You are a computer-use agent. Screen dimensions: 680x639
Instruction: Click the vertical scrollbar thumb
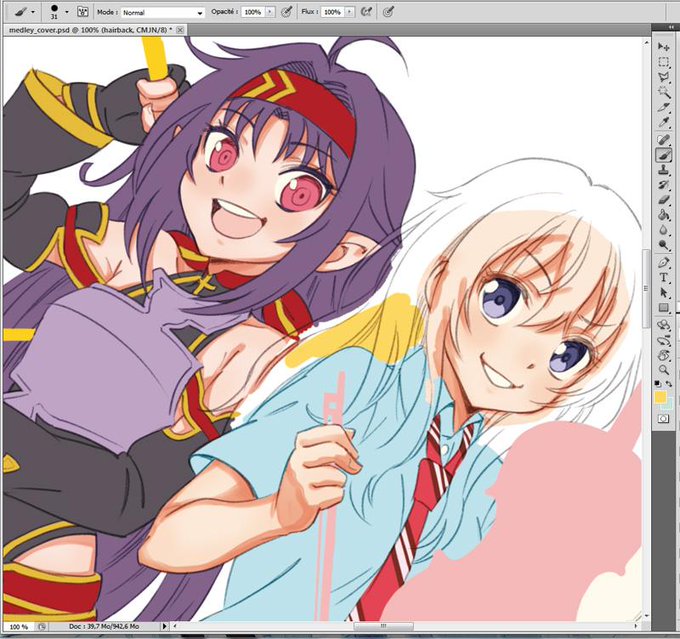(x=646, y=288)
